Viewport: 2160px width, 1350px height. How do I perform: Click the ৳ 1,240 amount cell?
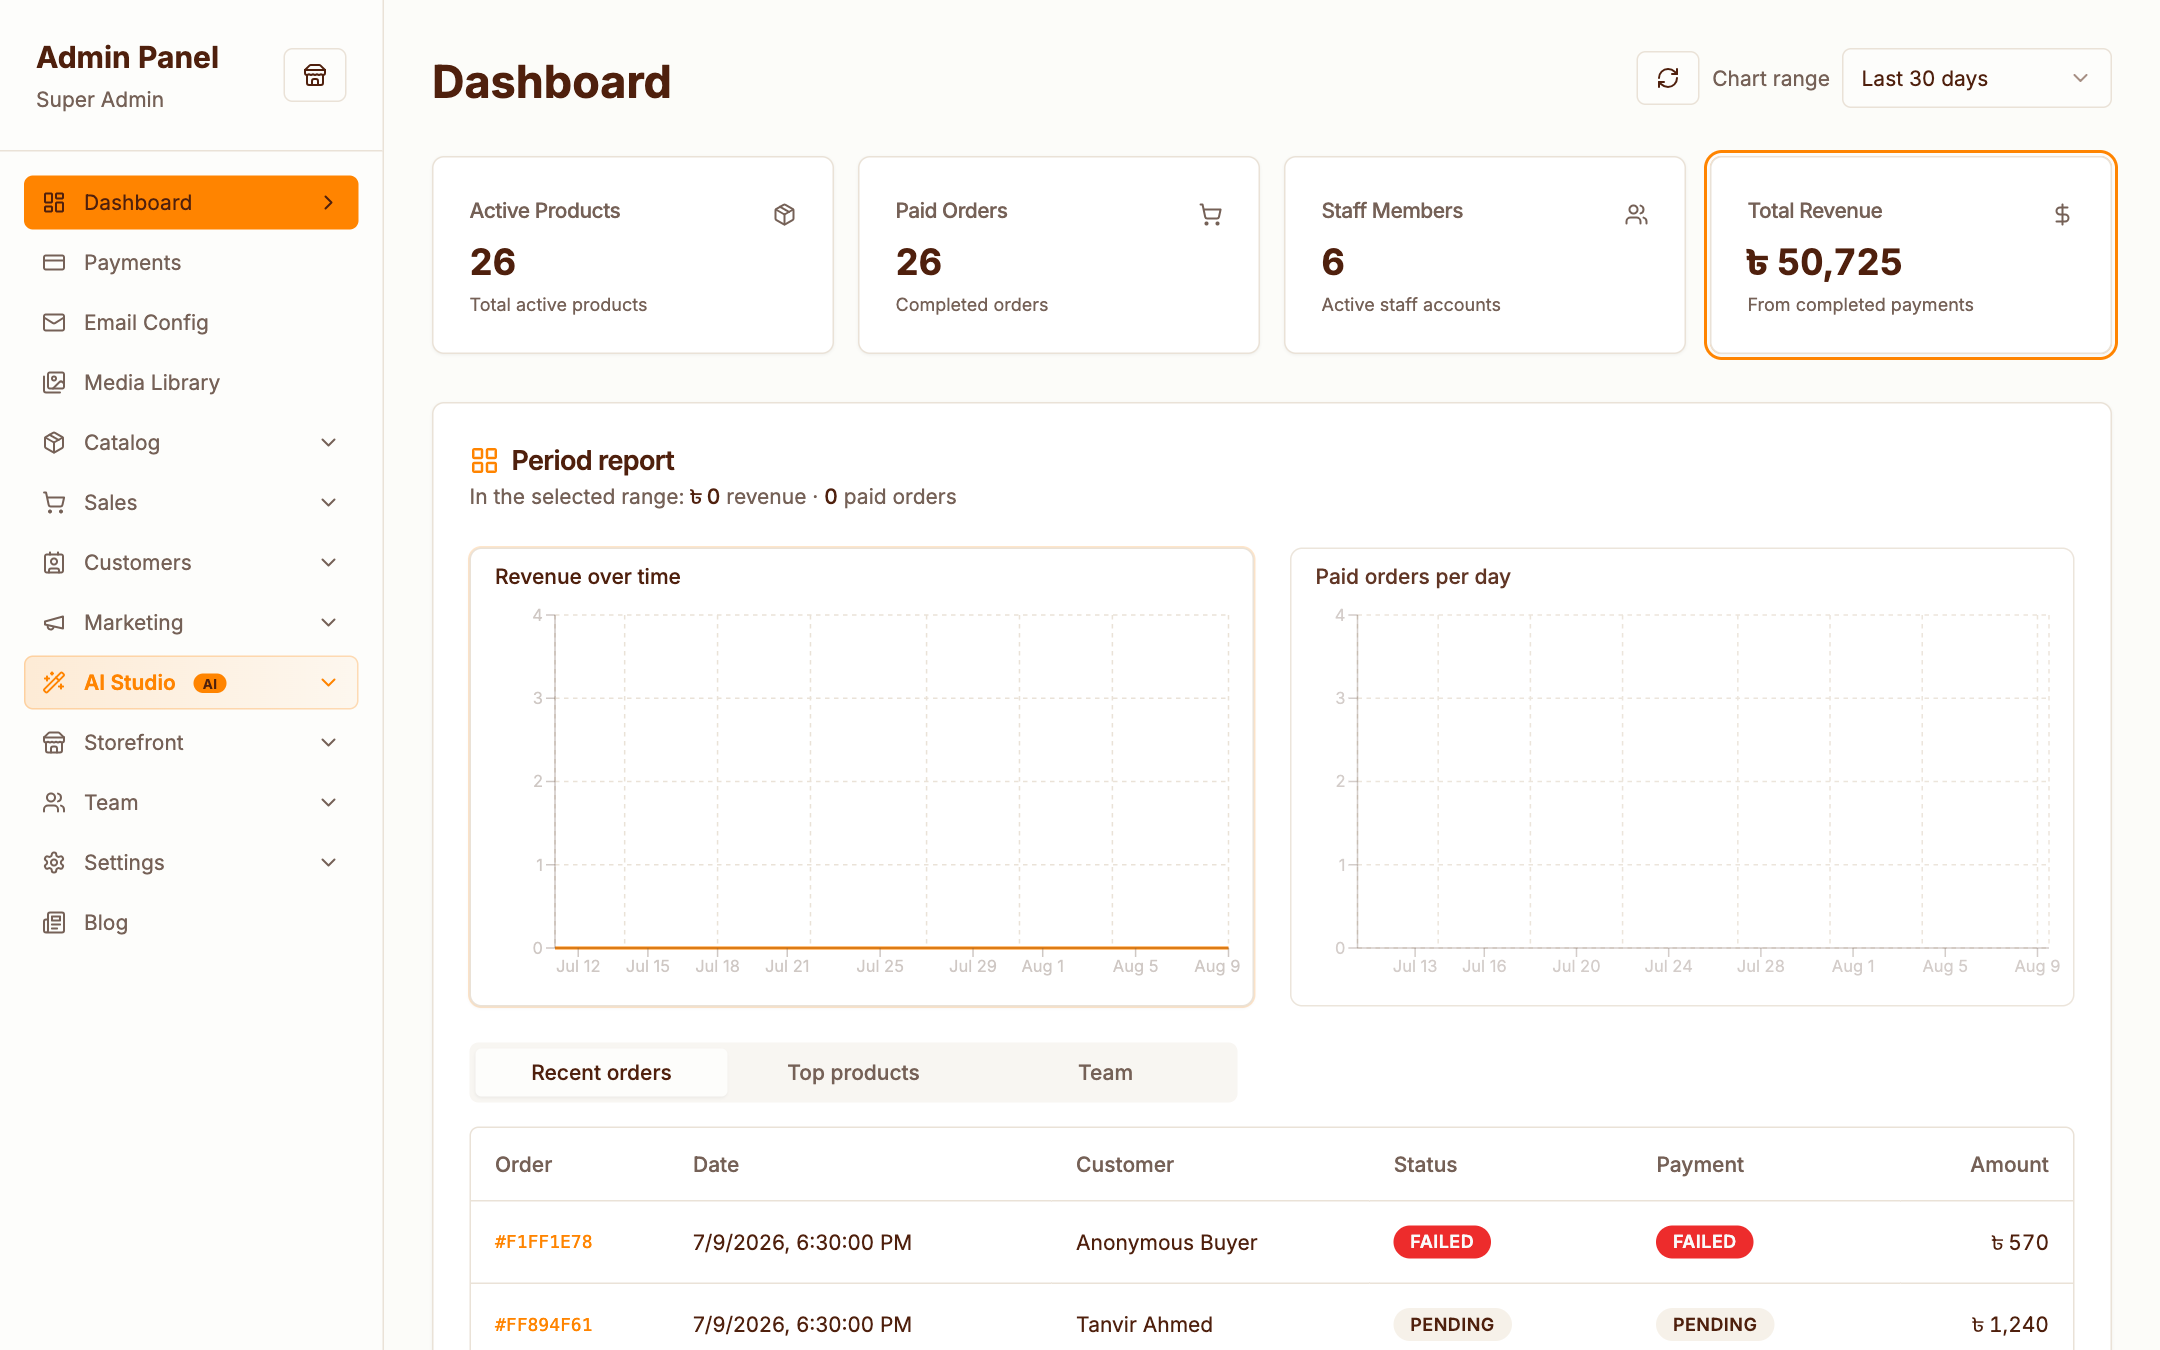pyautogui.click(x=2009, y=1324)
